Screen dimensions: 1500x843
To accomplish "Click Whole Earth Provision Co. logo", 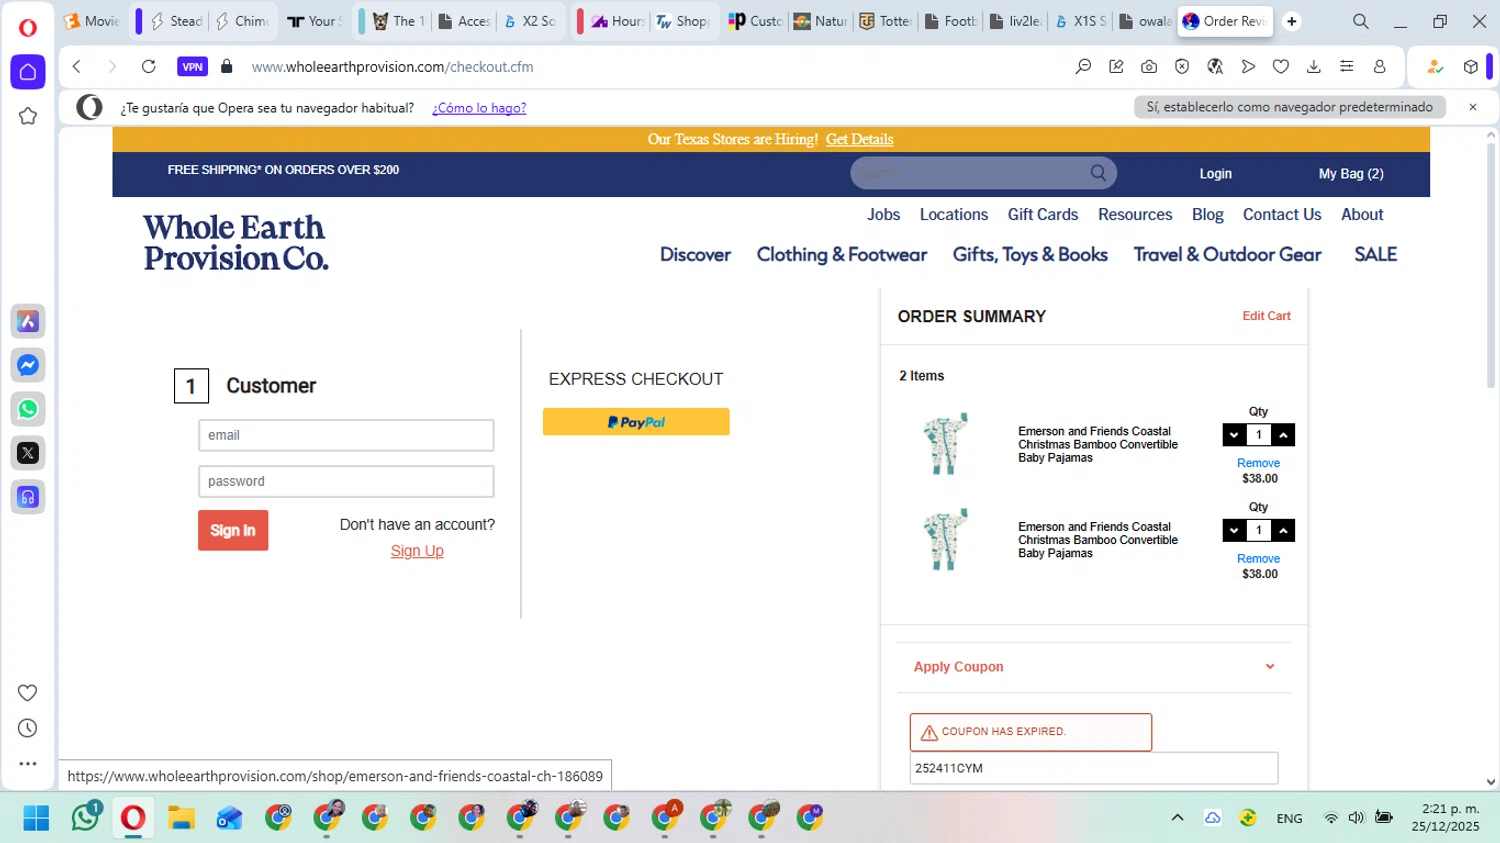I will (x=235, y=243).
